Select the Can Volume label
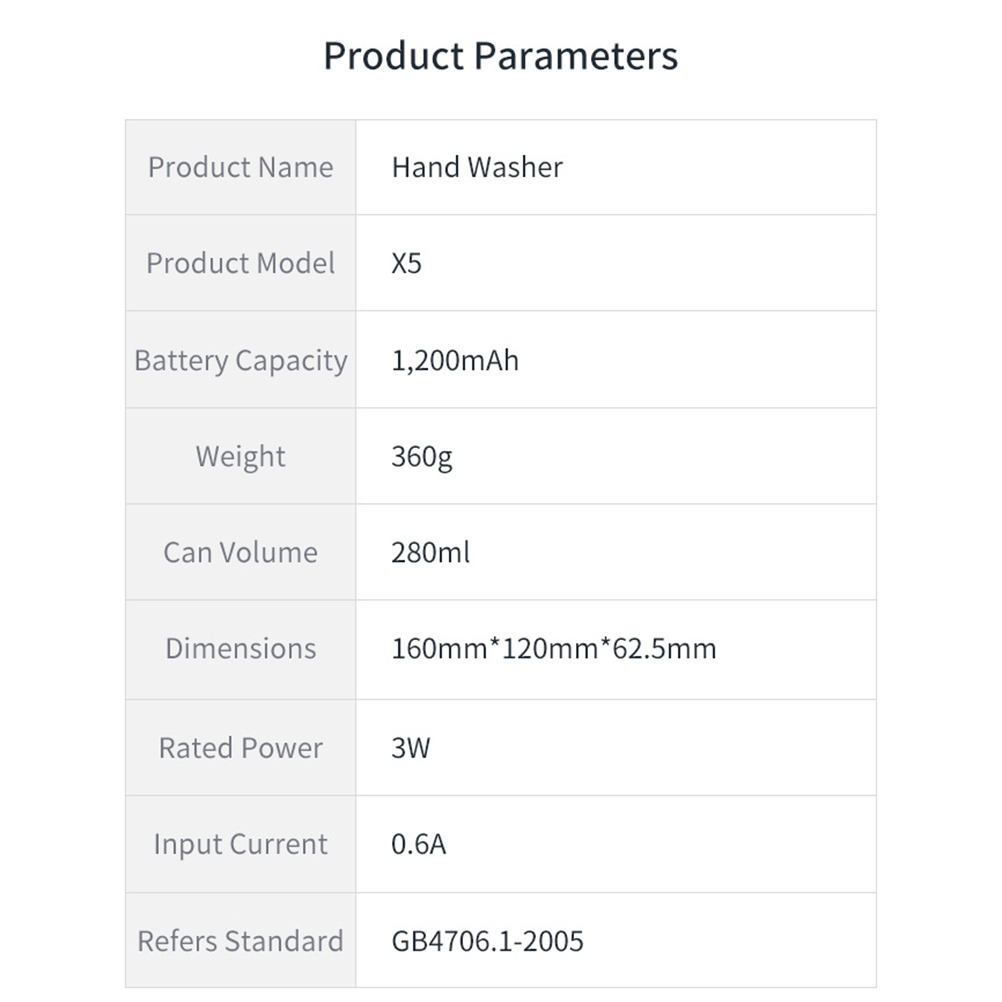 click(x=240, y=552)
